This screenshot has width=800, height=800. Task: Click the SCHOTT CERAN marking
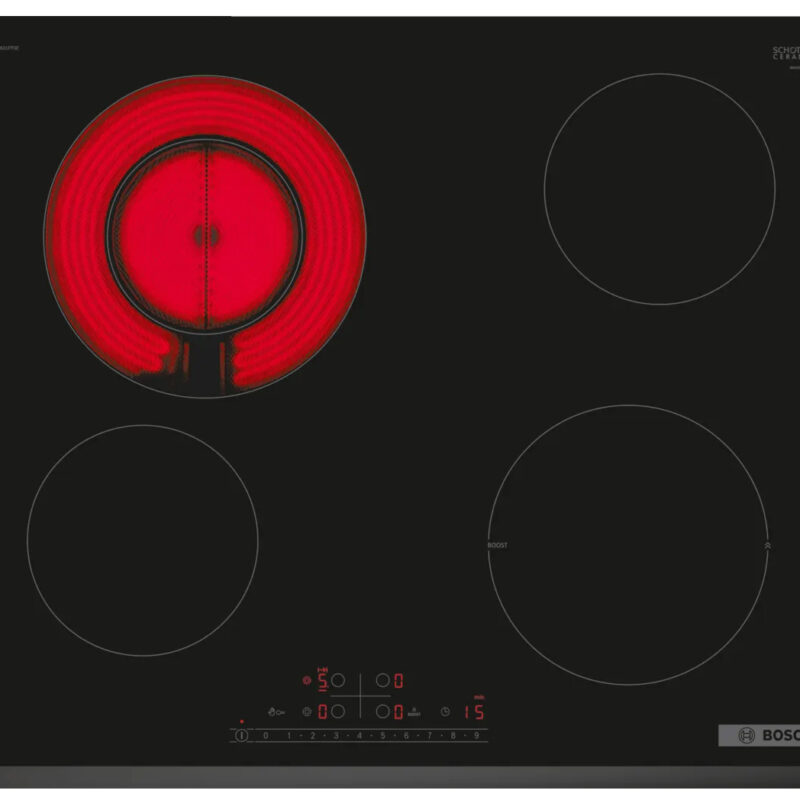click(x=786, y=53)
